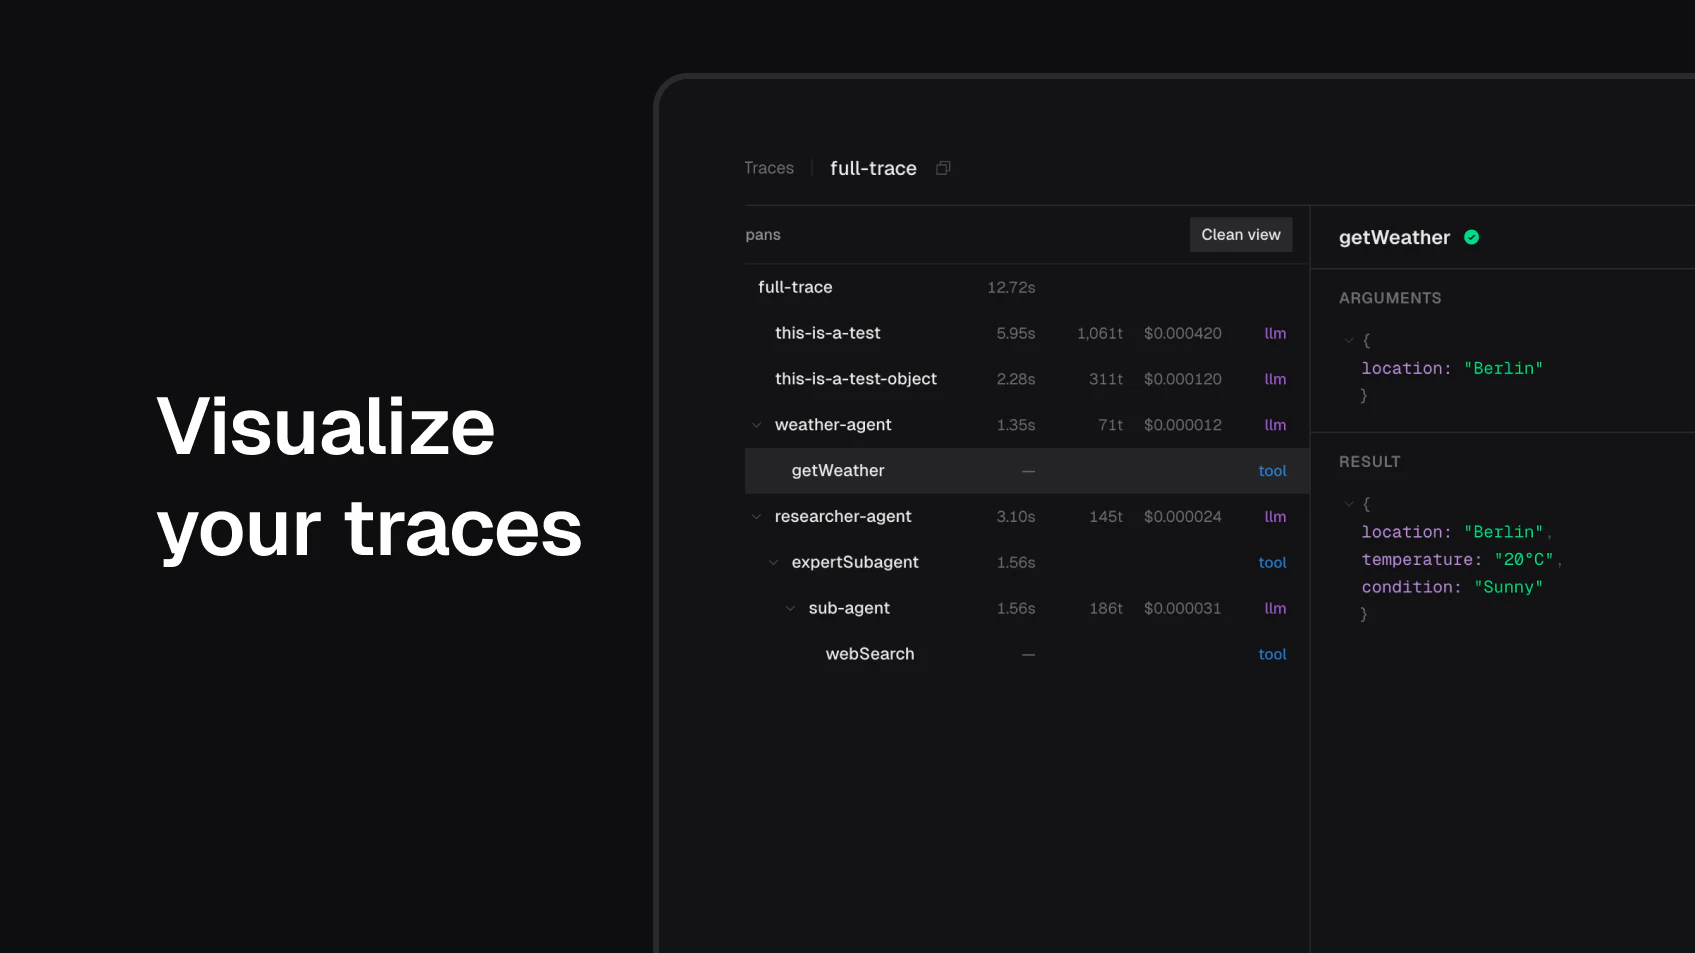Click the 1.35s duration value
The image size is (1695, 953).
[1016, 425]
